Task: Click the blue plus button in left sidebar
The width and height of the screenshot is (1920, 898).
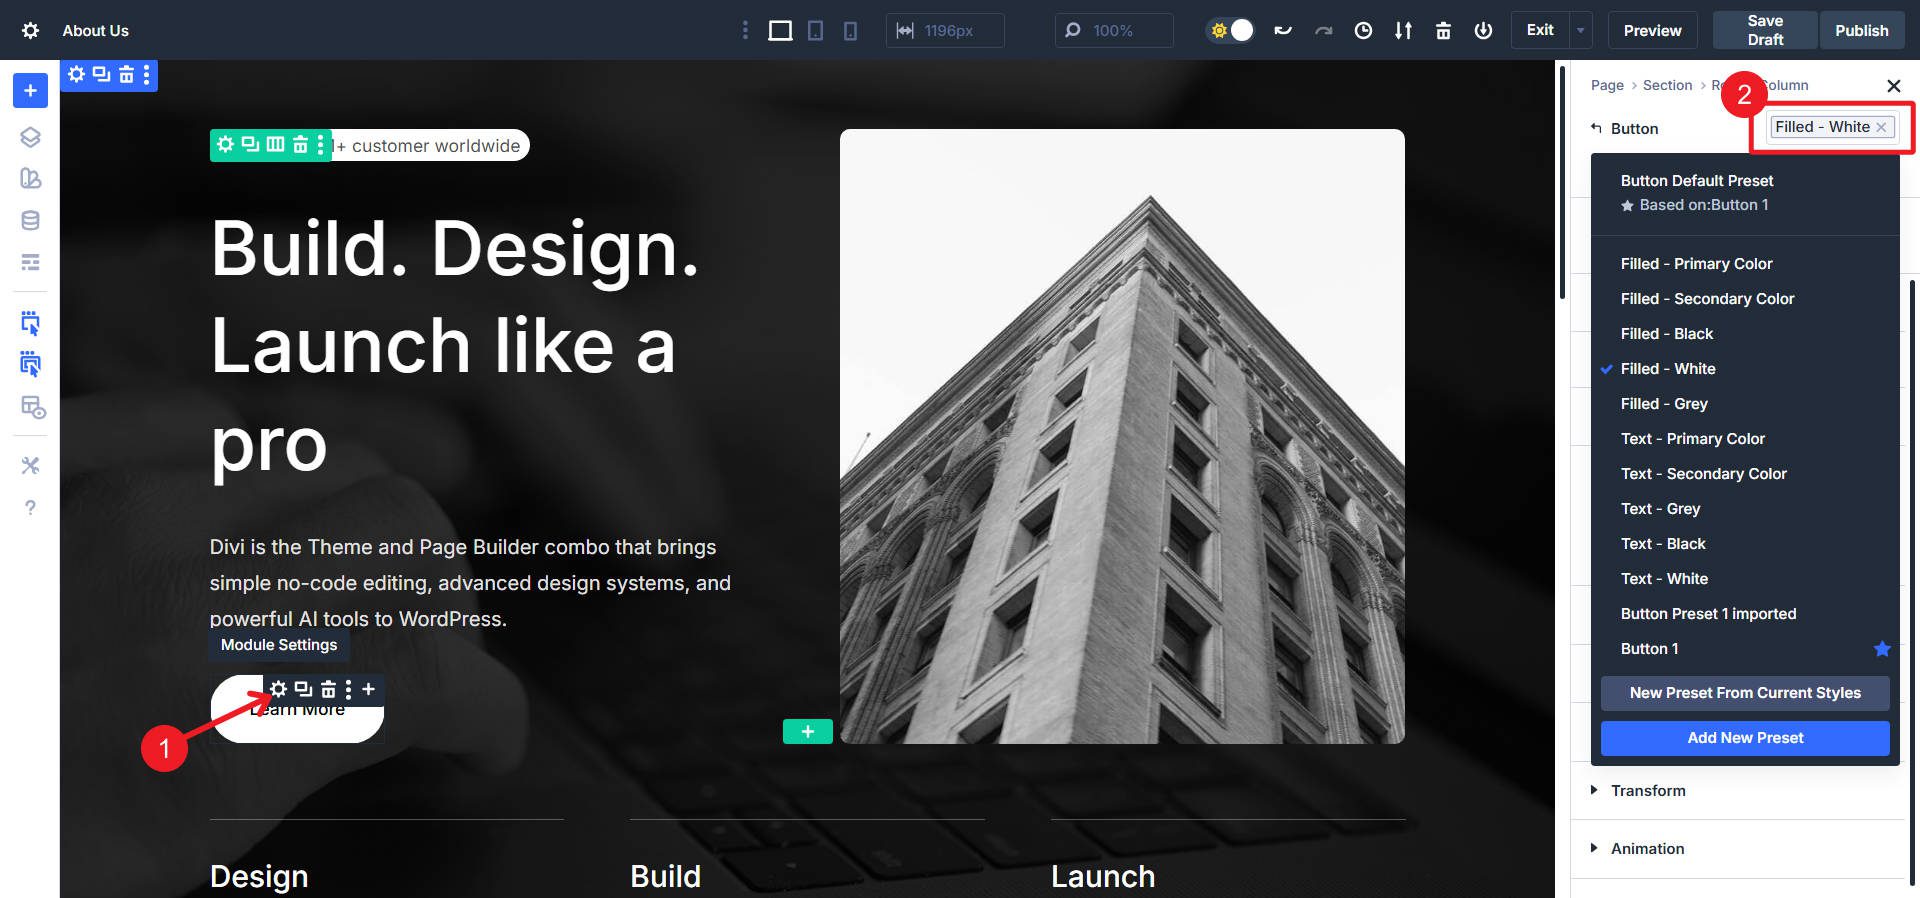Action: pos(30,91)
